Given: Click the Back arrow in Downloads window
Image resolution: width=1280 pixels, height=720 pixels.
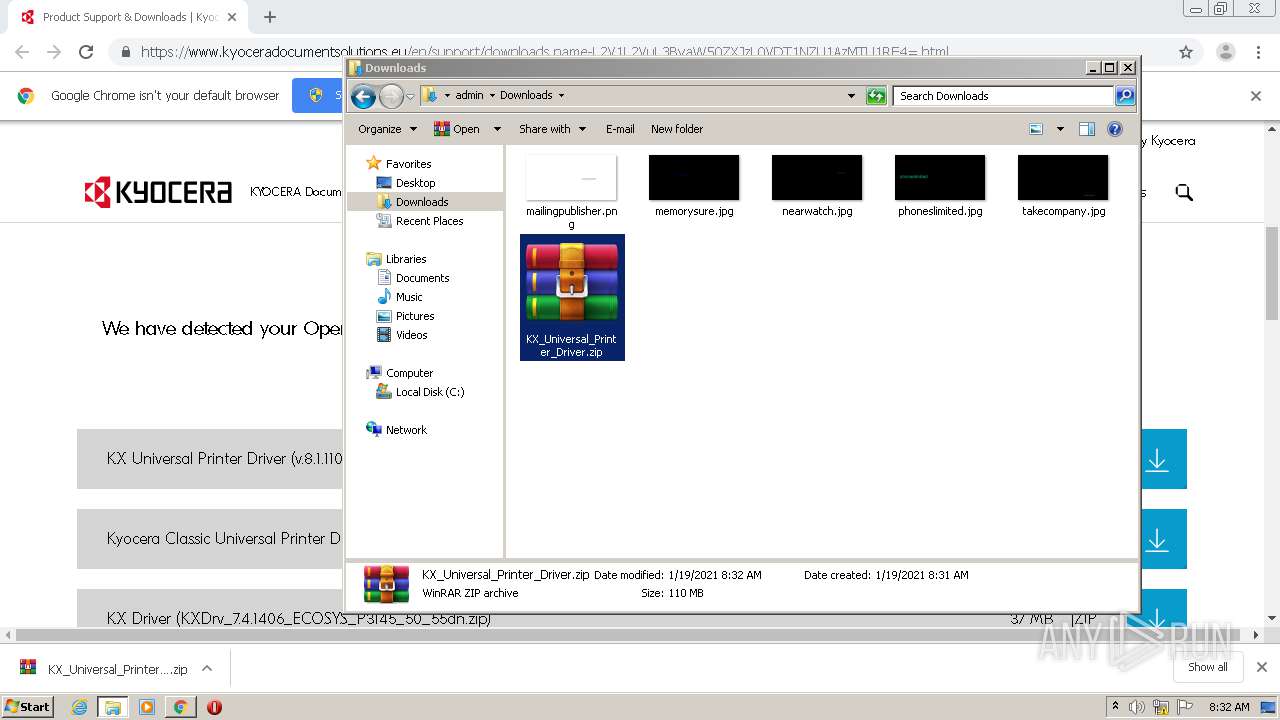Looking at the screenshot, I should tap(363, 96).
